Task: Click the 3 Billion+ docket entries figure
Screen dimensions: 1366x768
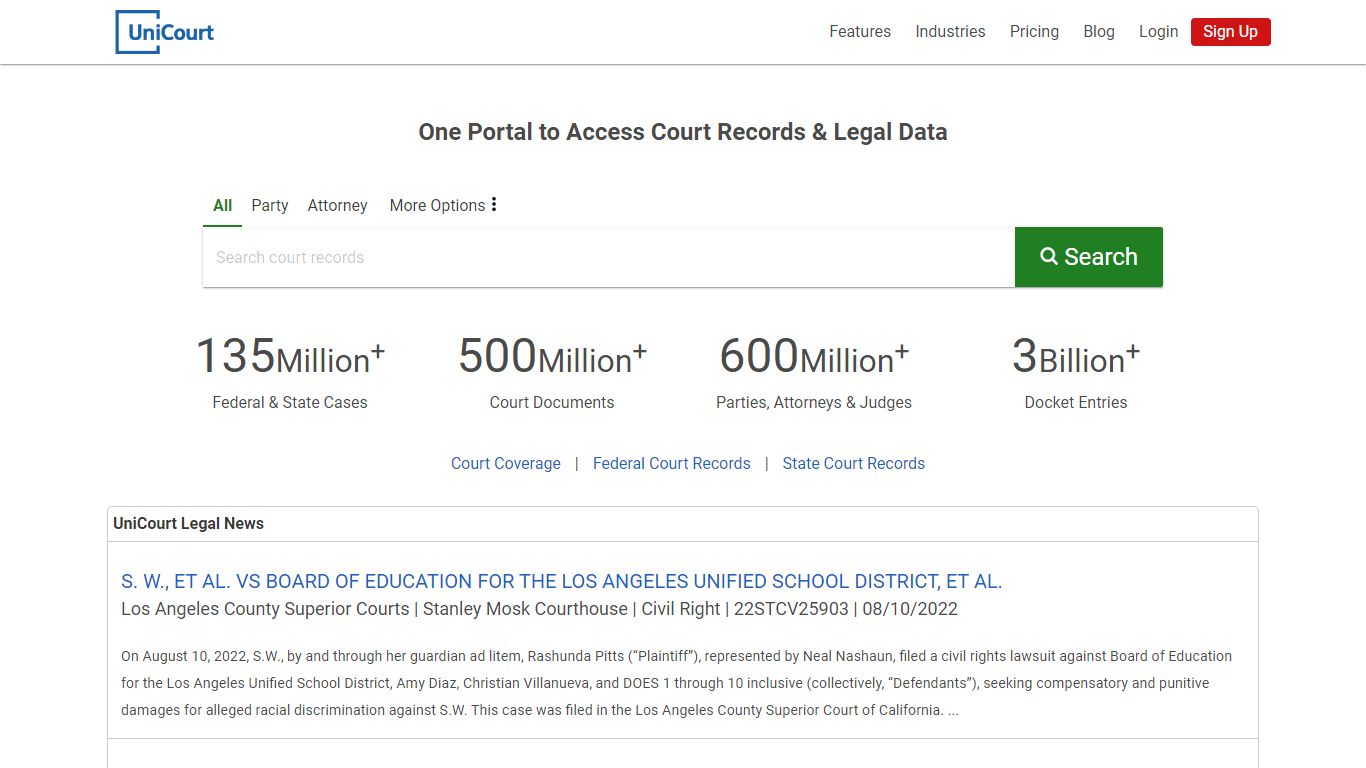Action: (1076, 357)
